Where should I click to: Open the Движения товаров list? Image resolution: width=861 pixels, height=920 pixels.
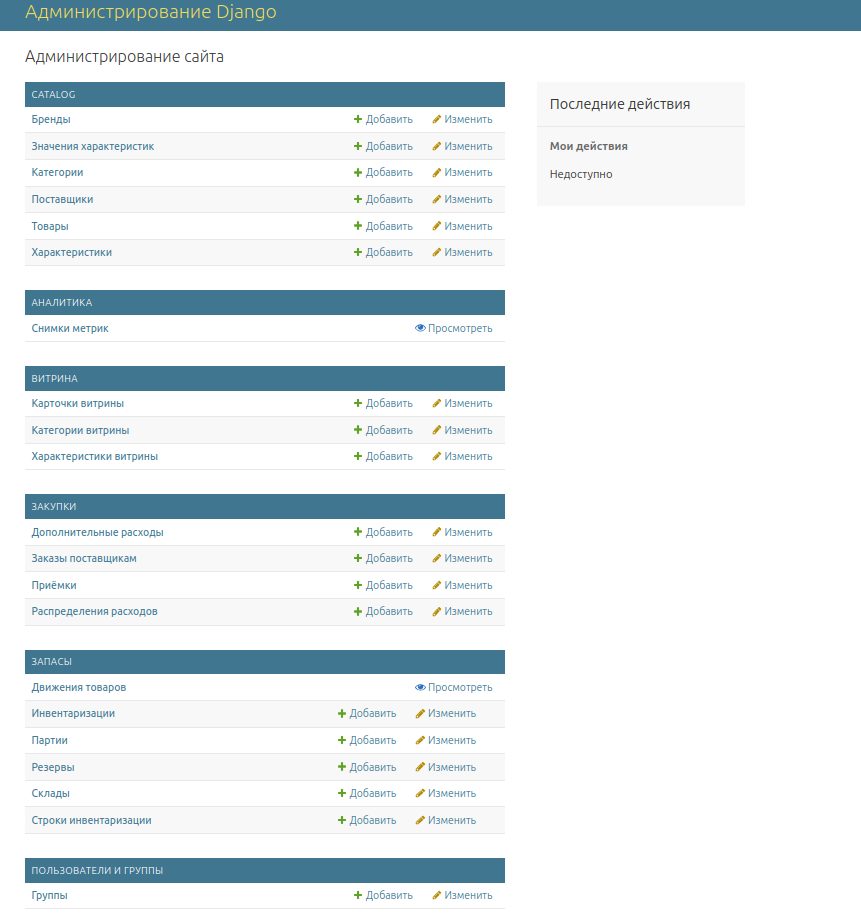(79, 687)
